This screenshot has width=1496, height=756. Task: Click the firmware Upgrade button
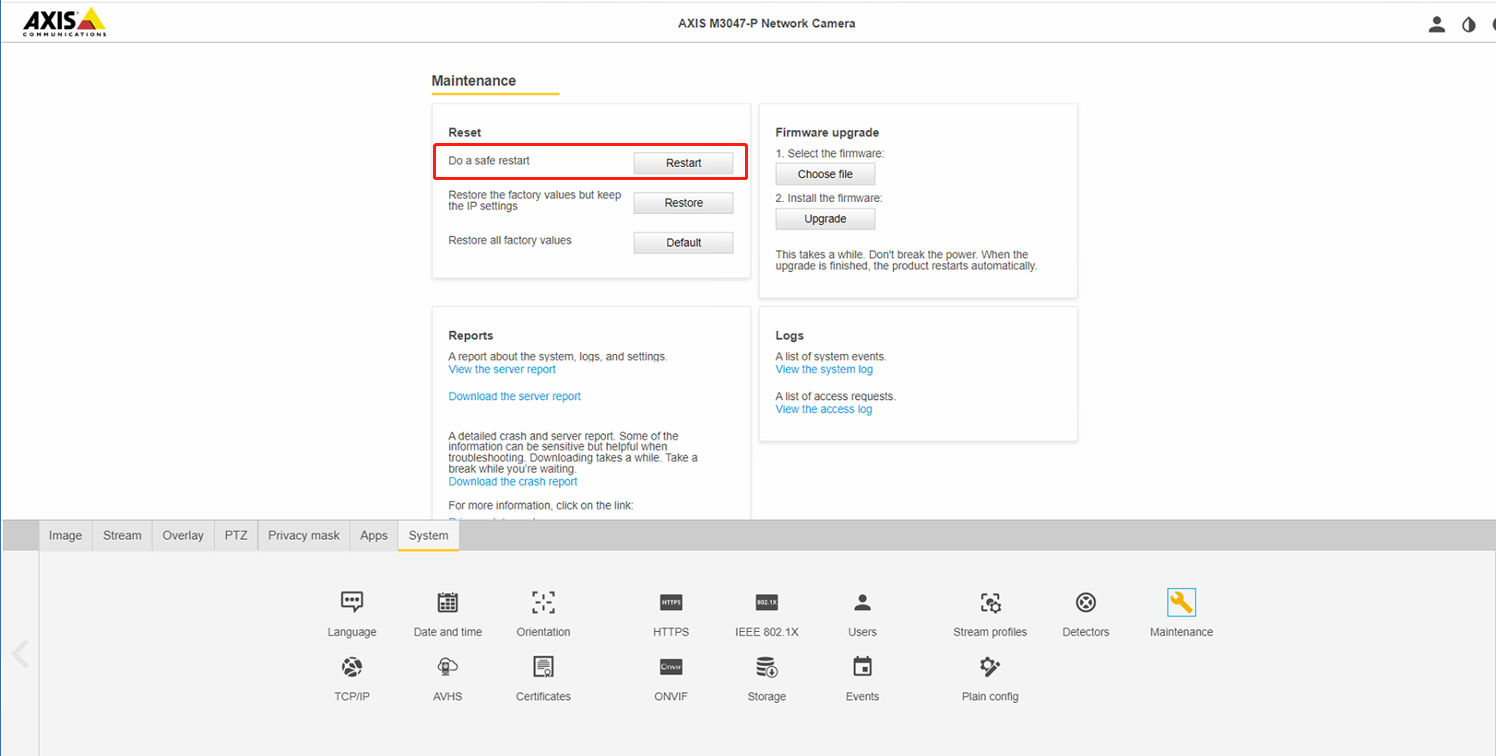825,219
